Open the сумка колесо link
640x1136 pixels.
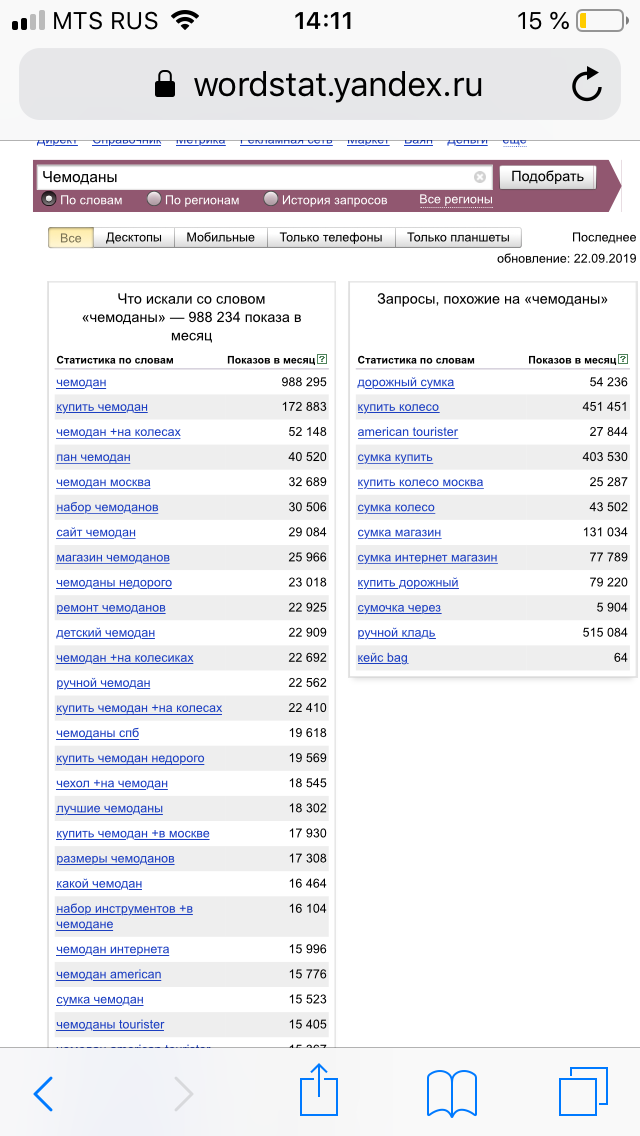click(396, 507)
